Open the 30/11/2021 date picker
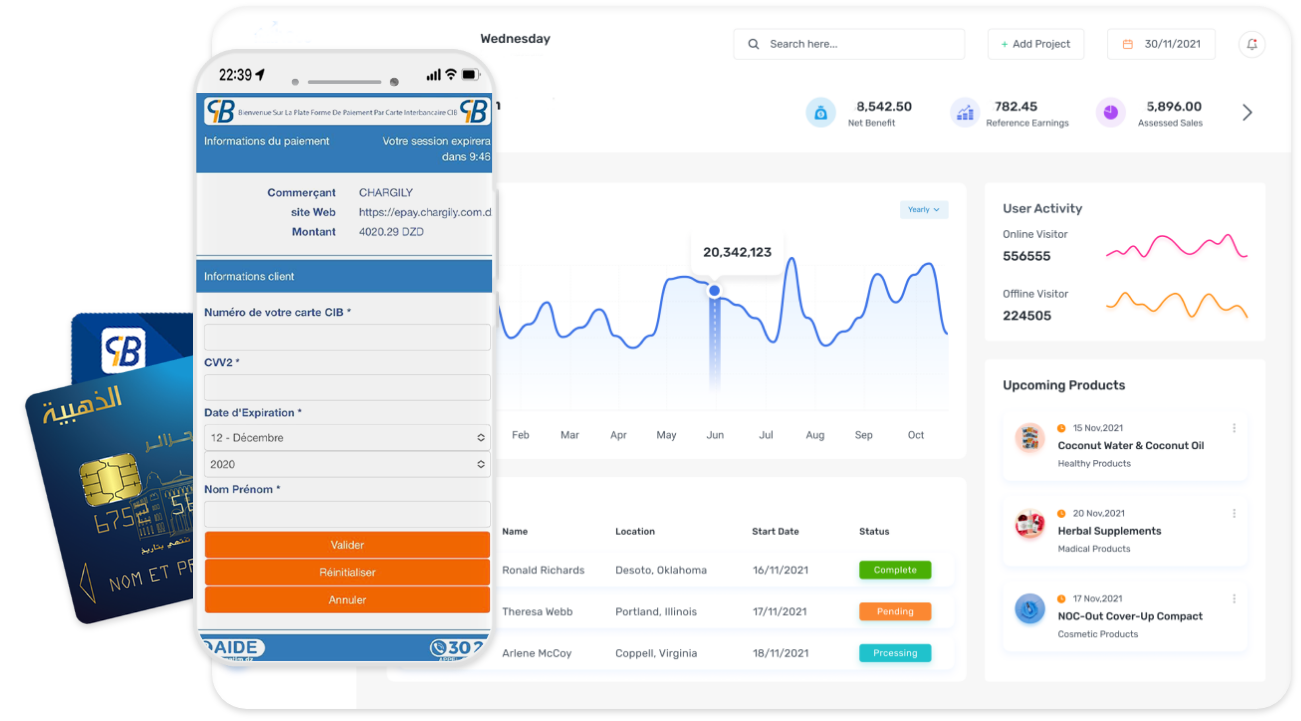This screenshot has width=1301, height=721. pyautogui.click(x=1161, y=44)
